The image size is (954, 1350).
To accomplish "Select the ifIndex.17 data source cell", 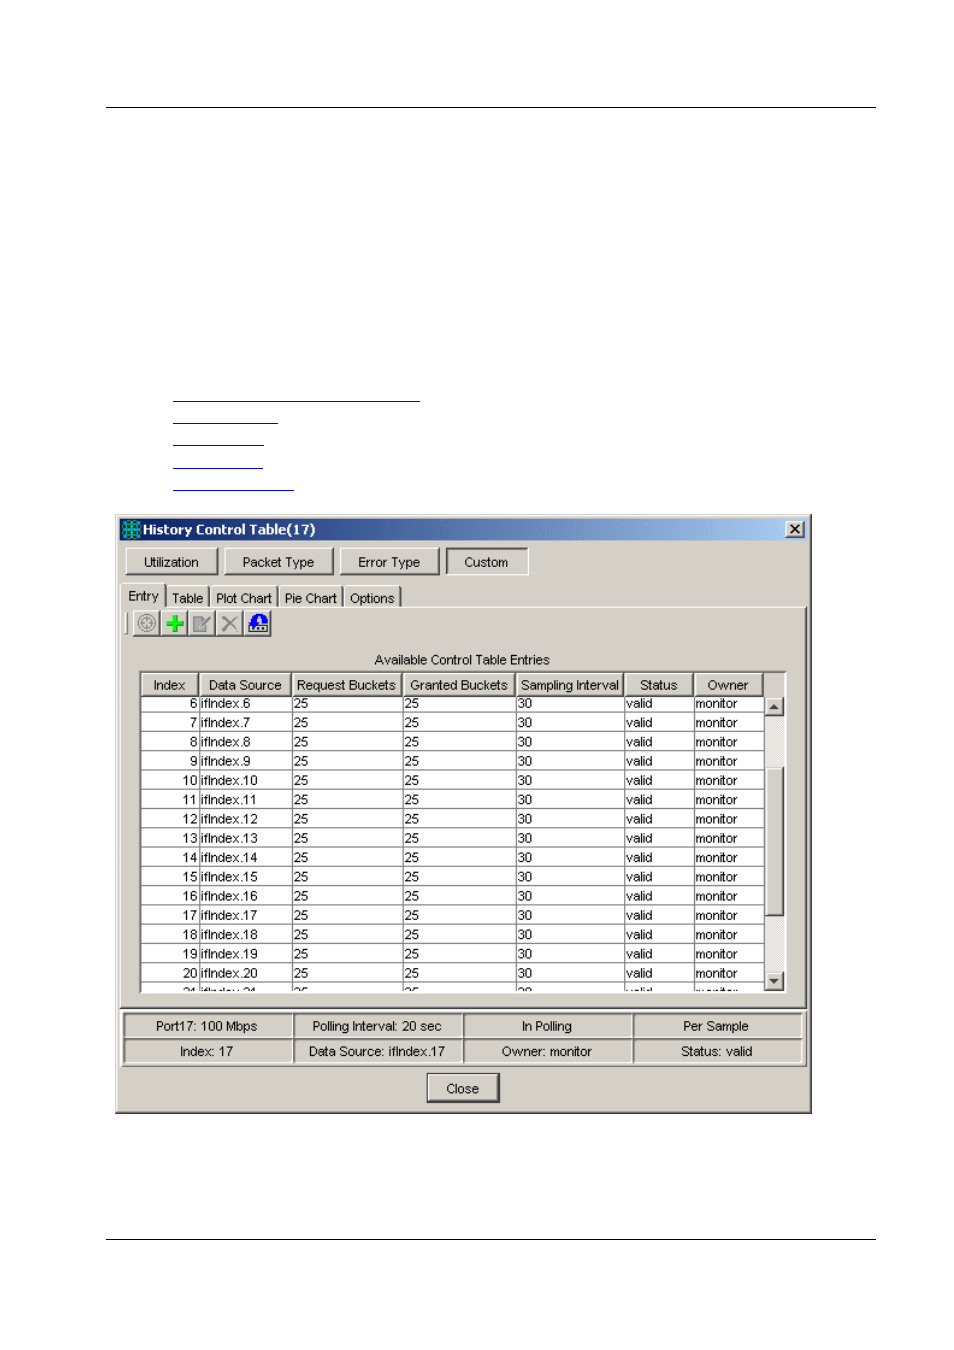I will point(245,915).
